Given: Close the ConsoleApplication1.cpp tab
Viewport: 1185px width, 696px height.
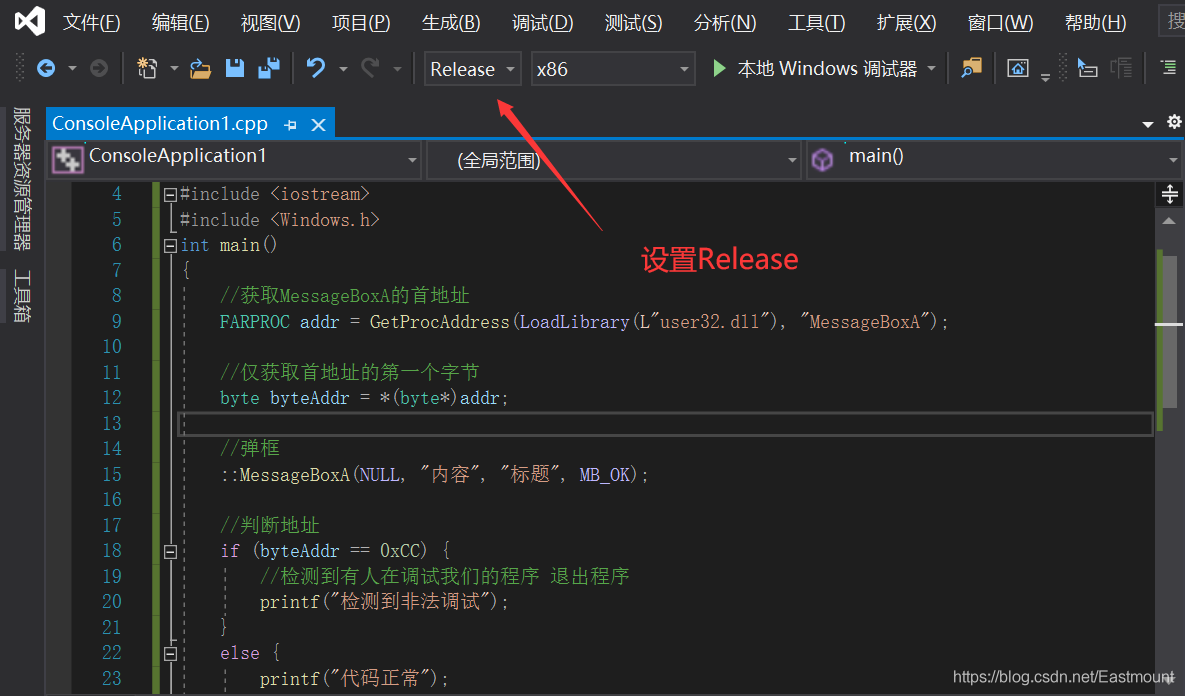Looking at the screenshot, I should 319,125.
